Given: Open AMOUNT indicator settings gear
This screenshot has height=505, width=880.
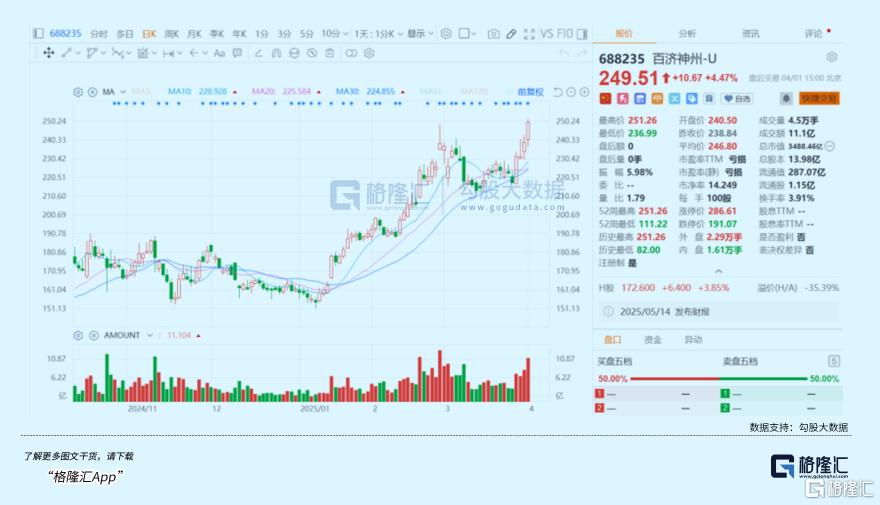Looking at the screenshot, I should click(78, 335).
